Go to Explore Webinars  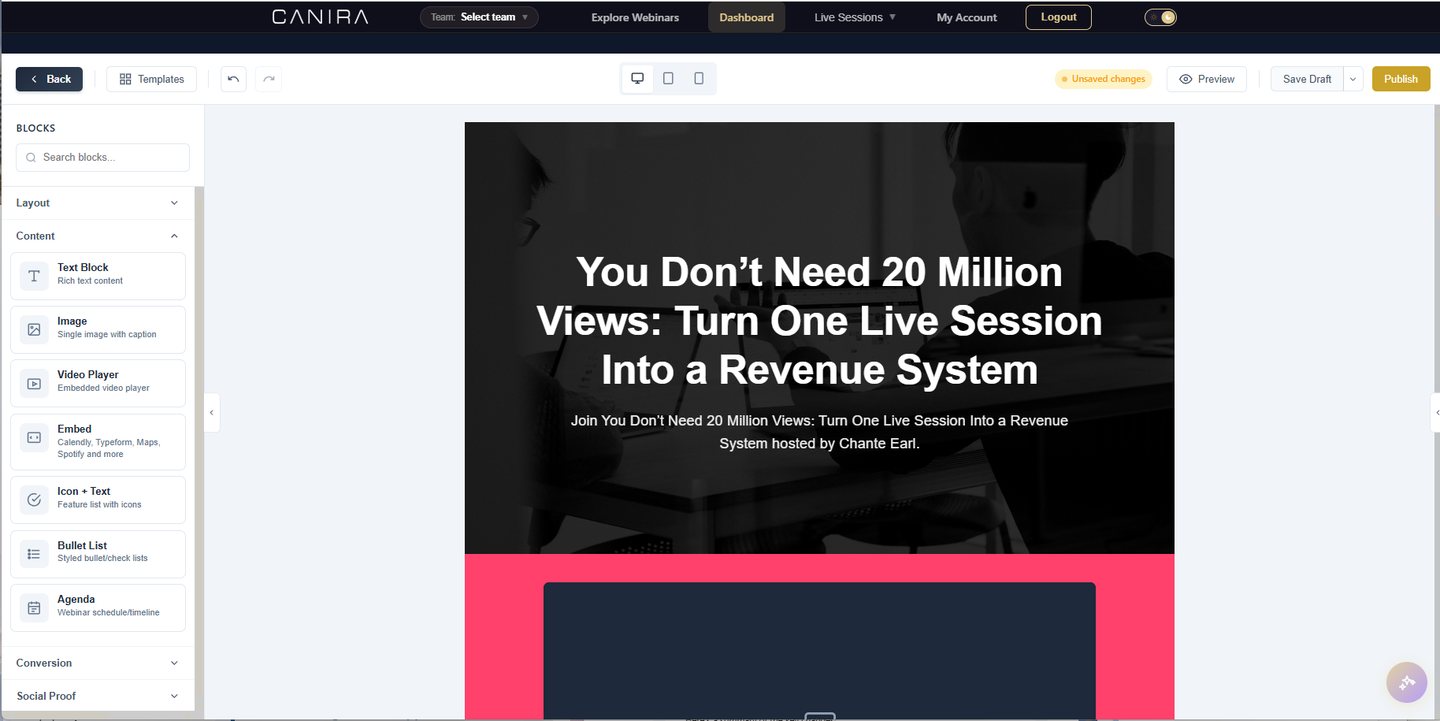coord(635,17)
